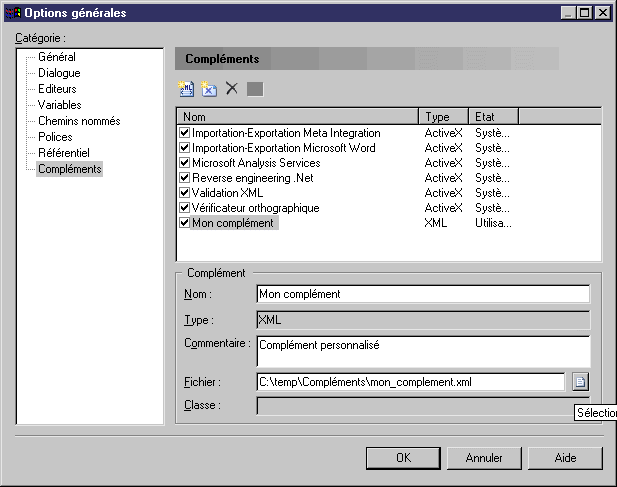
Task: Open the Variables category
Action: point(60,105)
